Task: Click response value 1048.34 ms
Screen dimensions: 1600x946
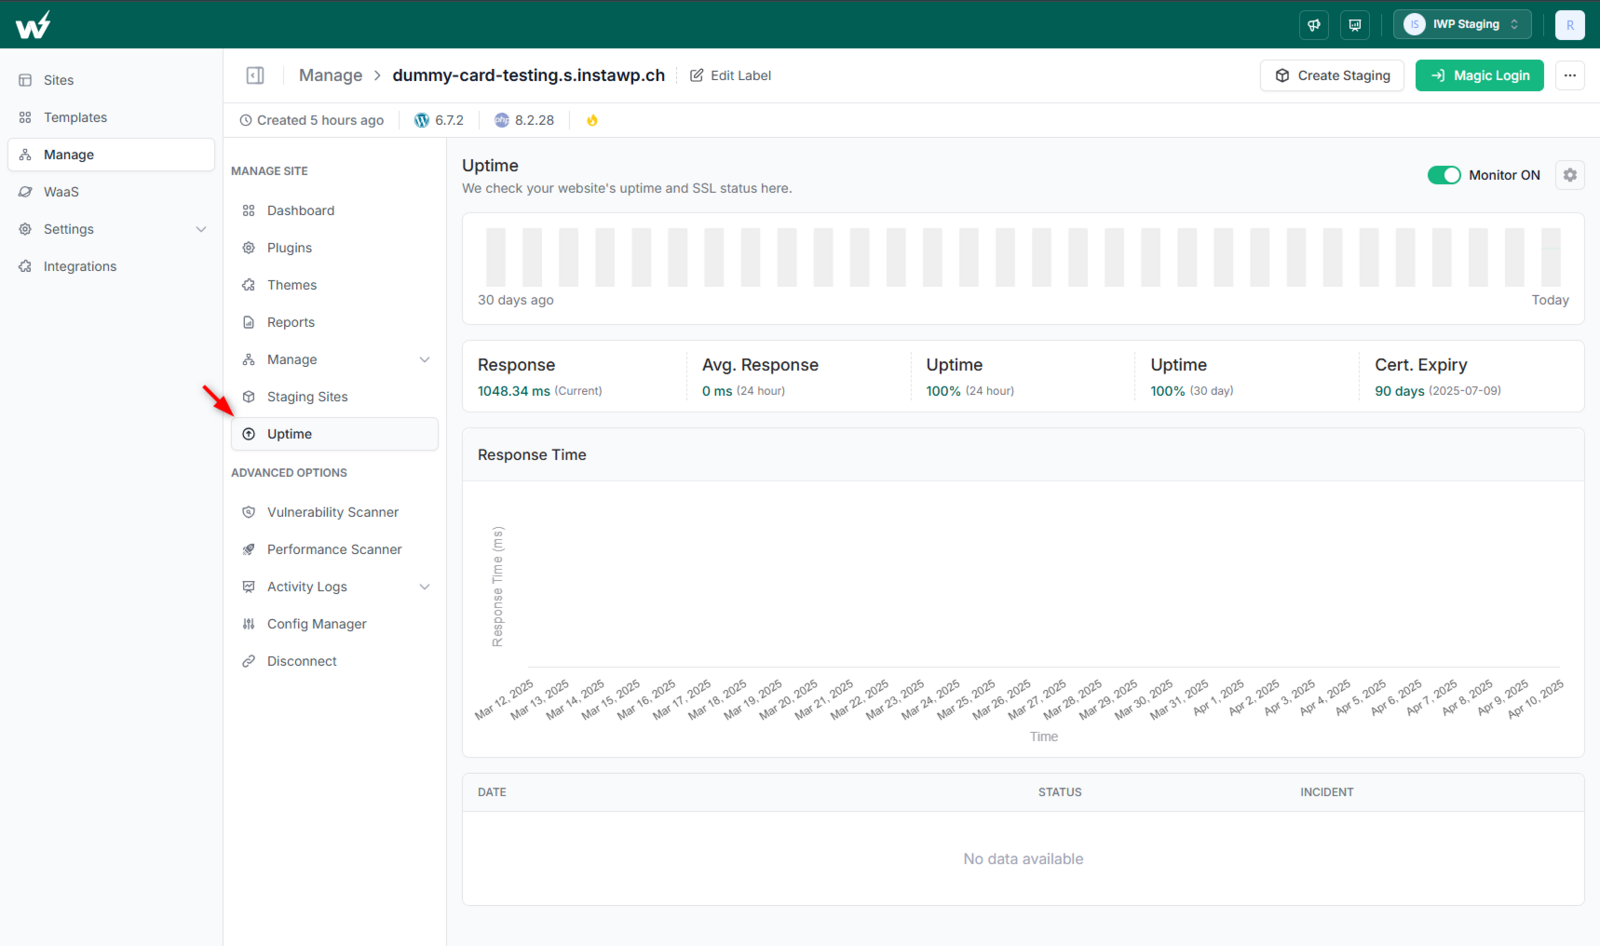Action: coord(514,391)
